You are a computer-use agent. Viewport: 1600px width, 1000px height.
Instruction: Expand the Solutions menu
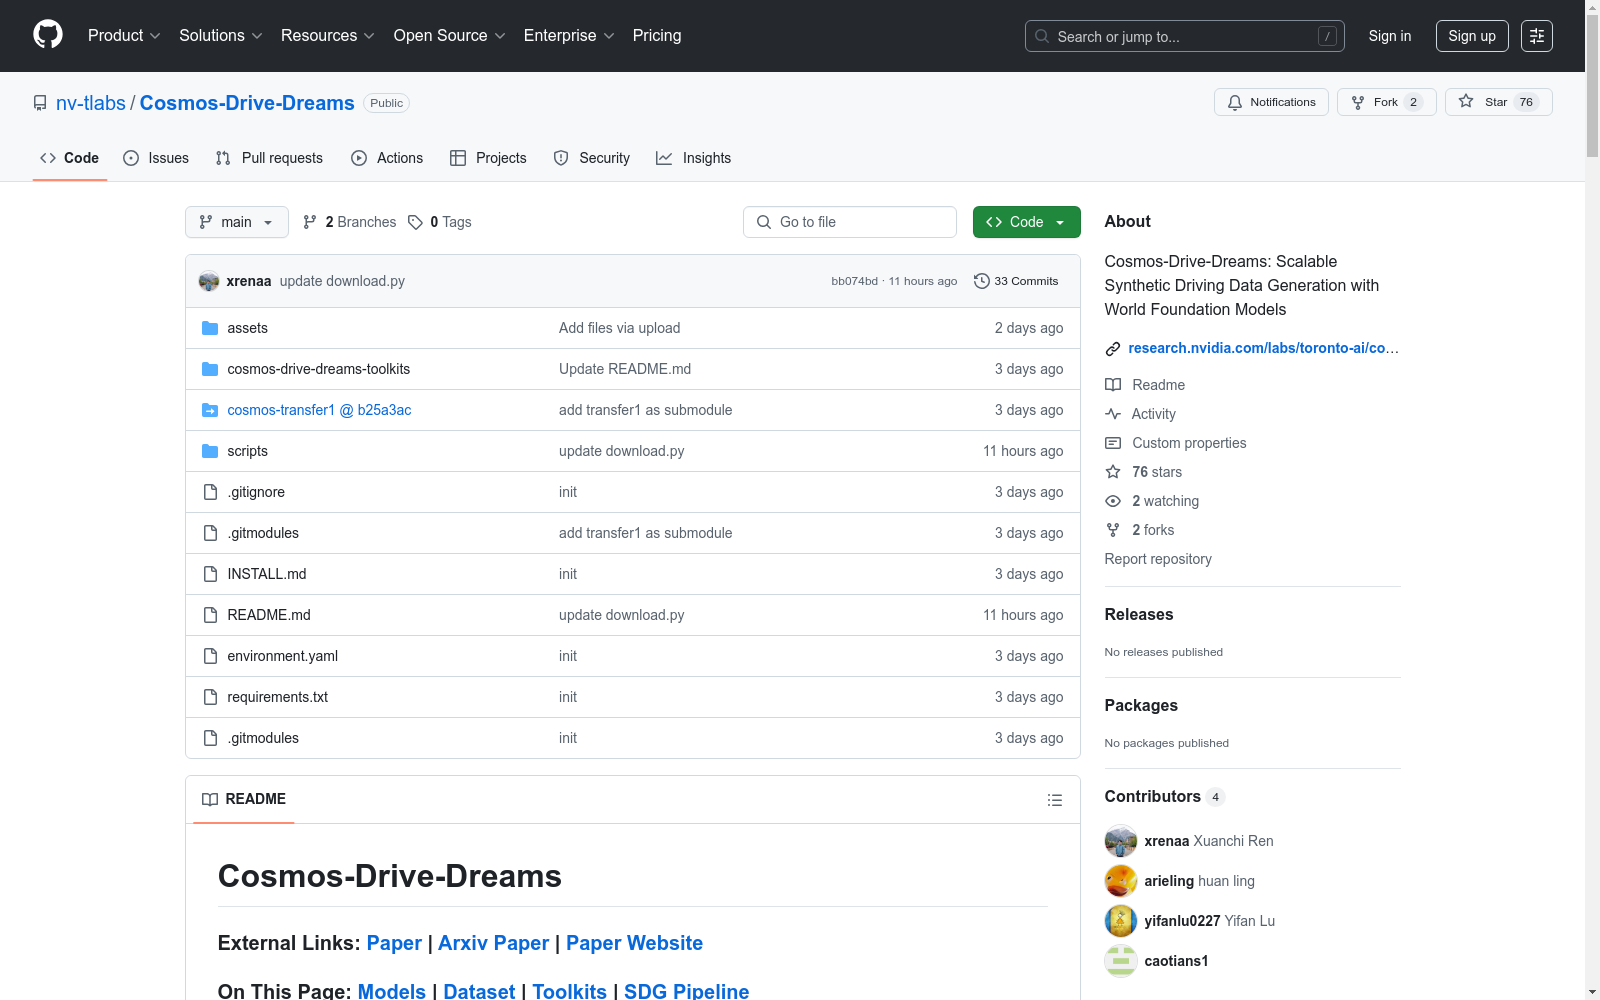tap(221, 36)
